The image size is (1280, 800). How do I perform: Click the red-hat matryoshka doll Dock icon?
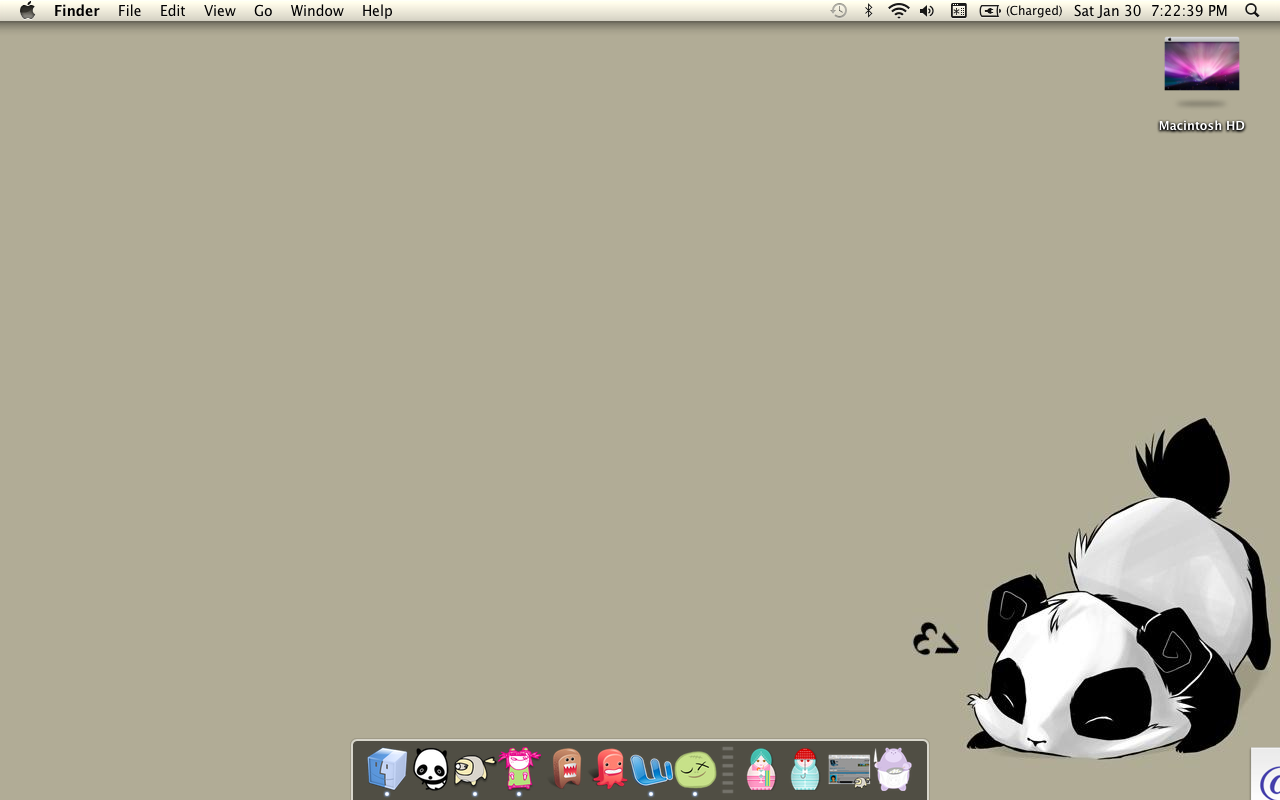(x=805, y=769)
